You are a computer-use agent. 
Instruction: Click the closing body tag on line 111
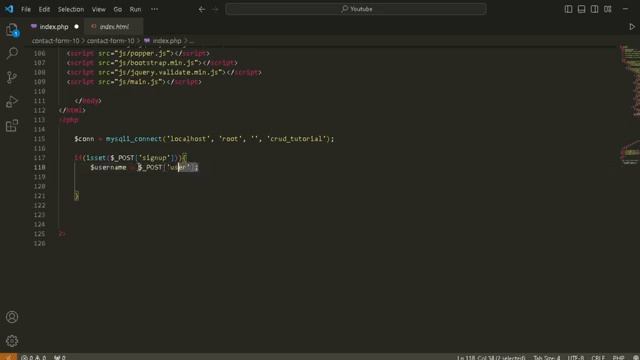coord(88,101)
